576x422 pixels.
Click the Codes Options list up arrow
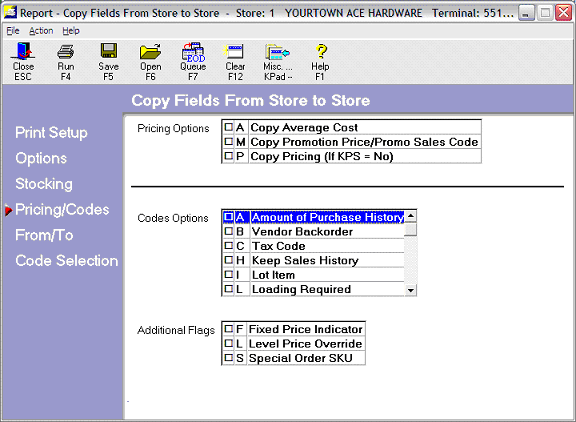pos(411,216)
